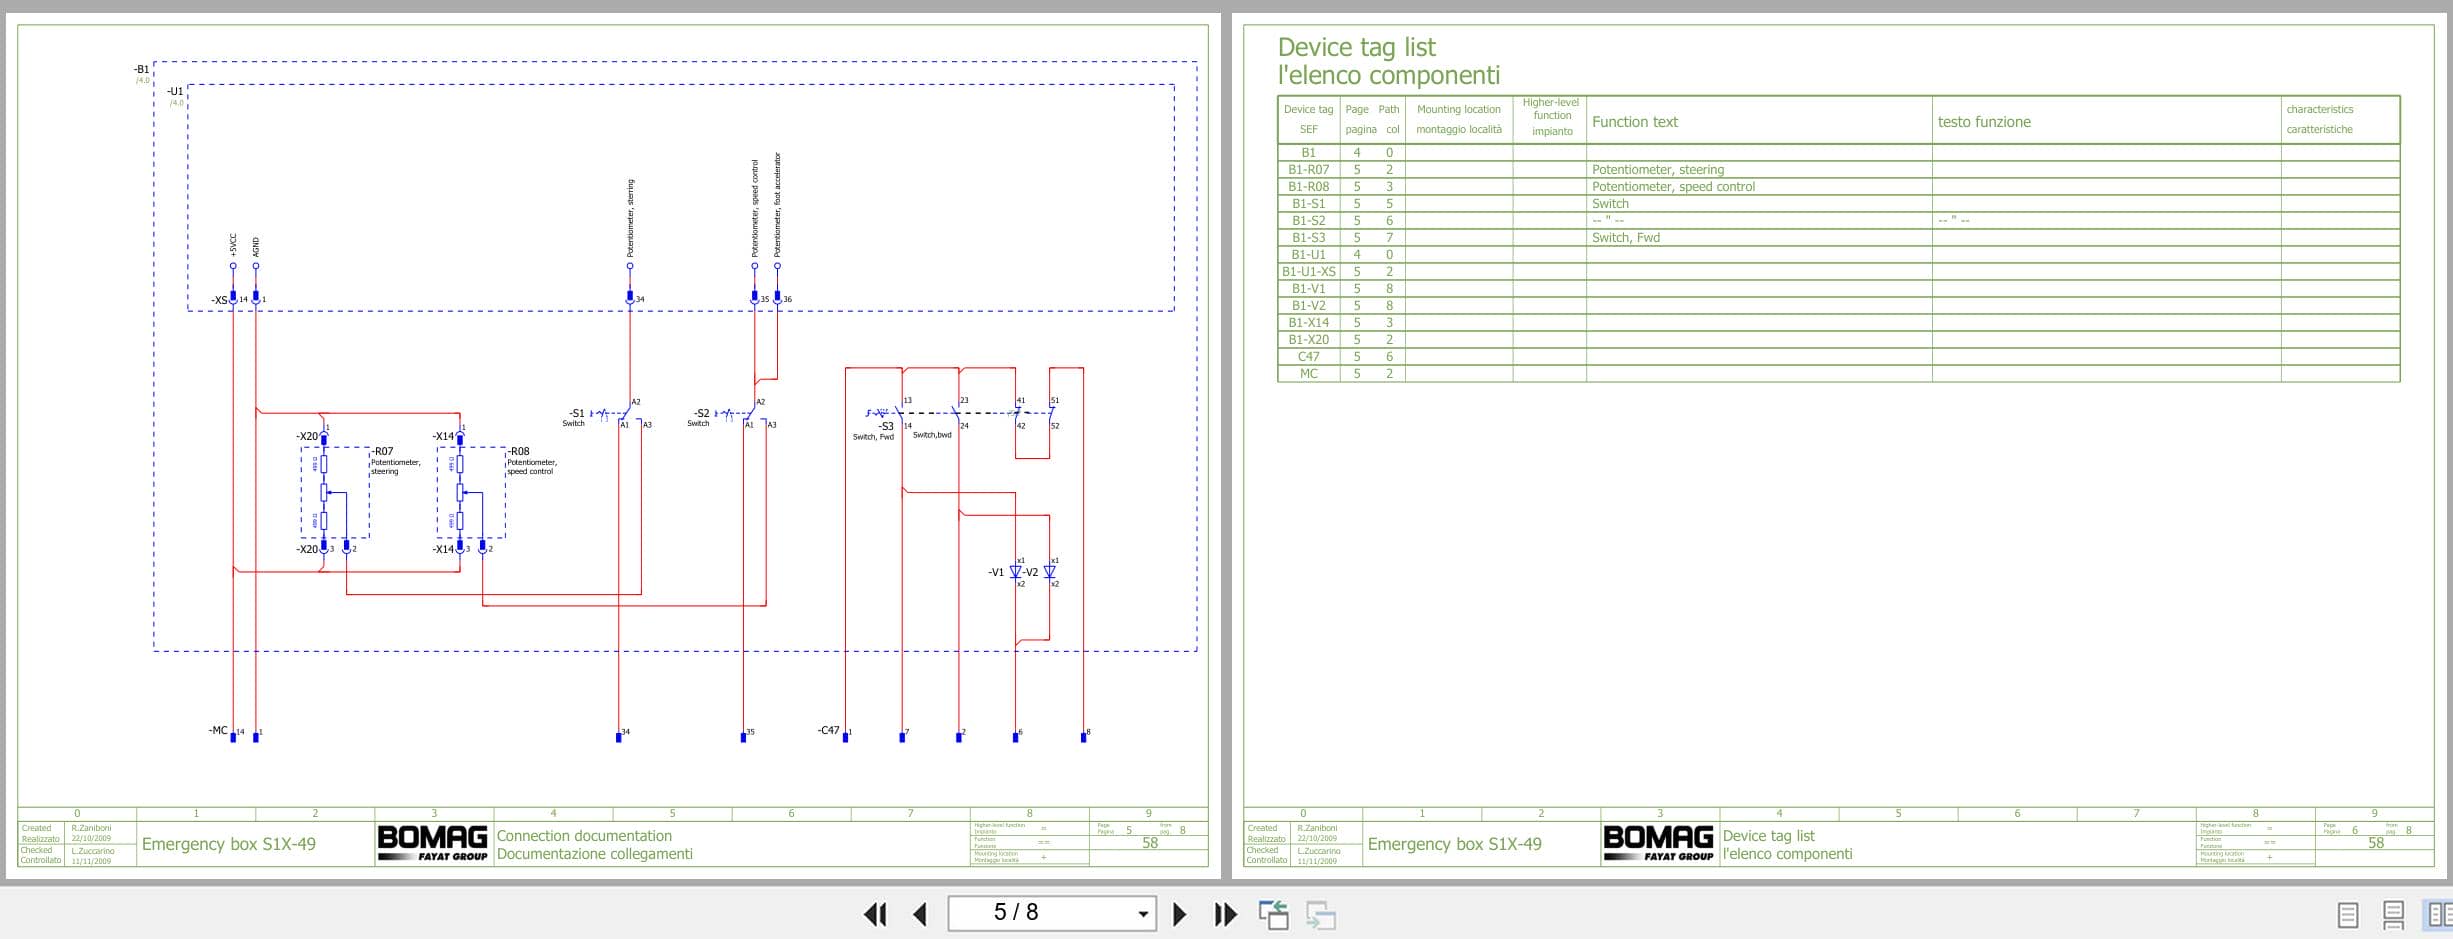This screenshot has height=939, width=2453.
Task: Jump to the first page of the document
Action: [875, 913]
